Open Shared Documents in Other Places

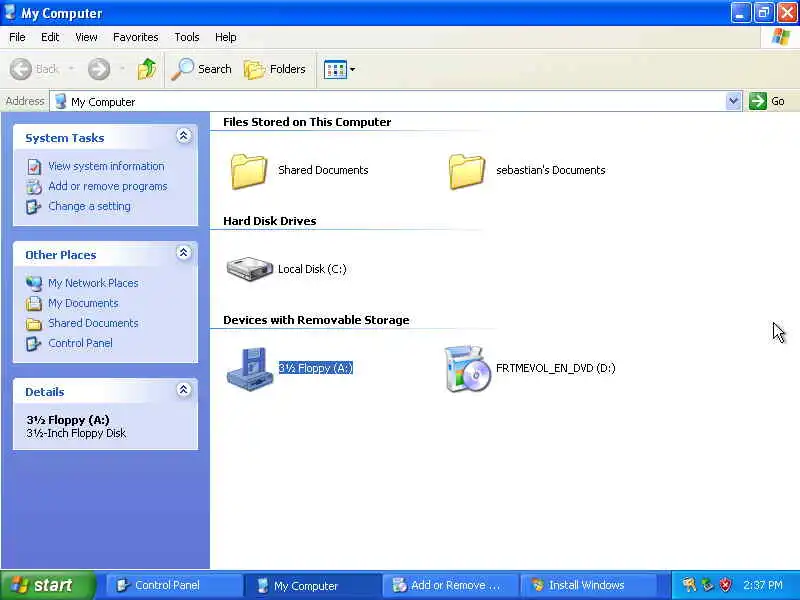pos(93,323)
